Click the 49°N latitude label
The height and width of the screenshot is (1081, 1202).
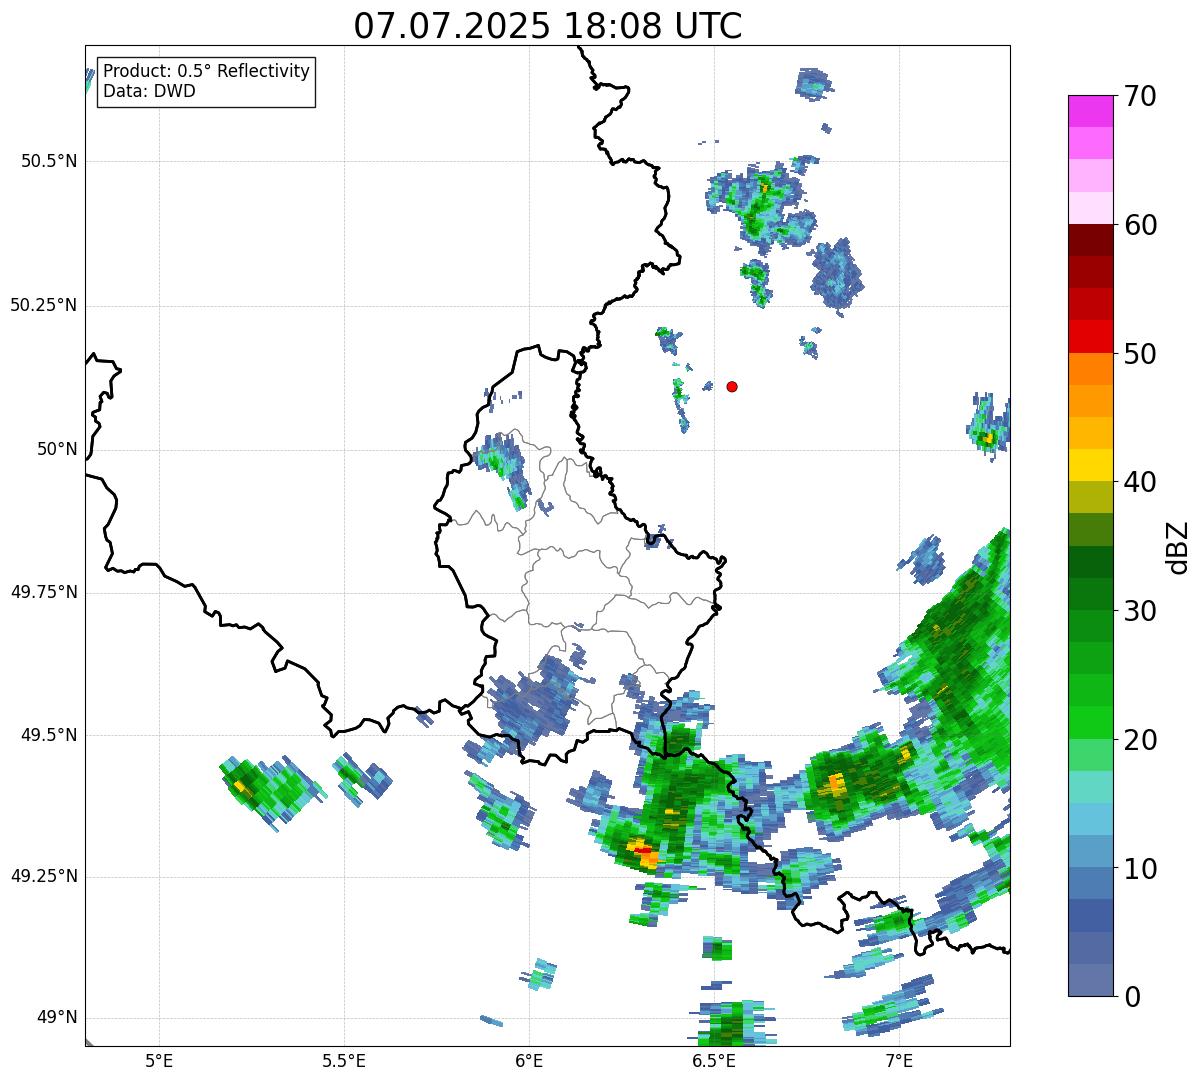pos(57,1018)
